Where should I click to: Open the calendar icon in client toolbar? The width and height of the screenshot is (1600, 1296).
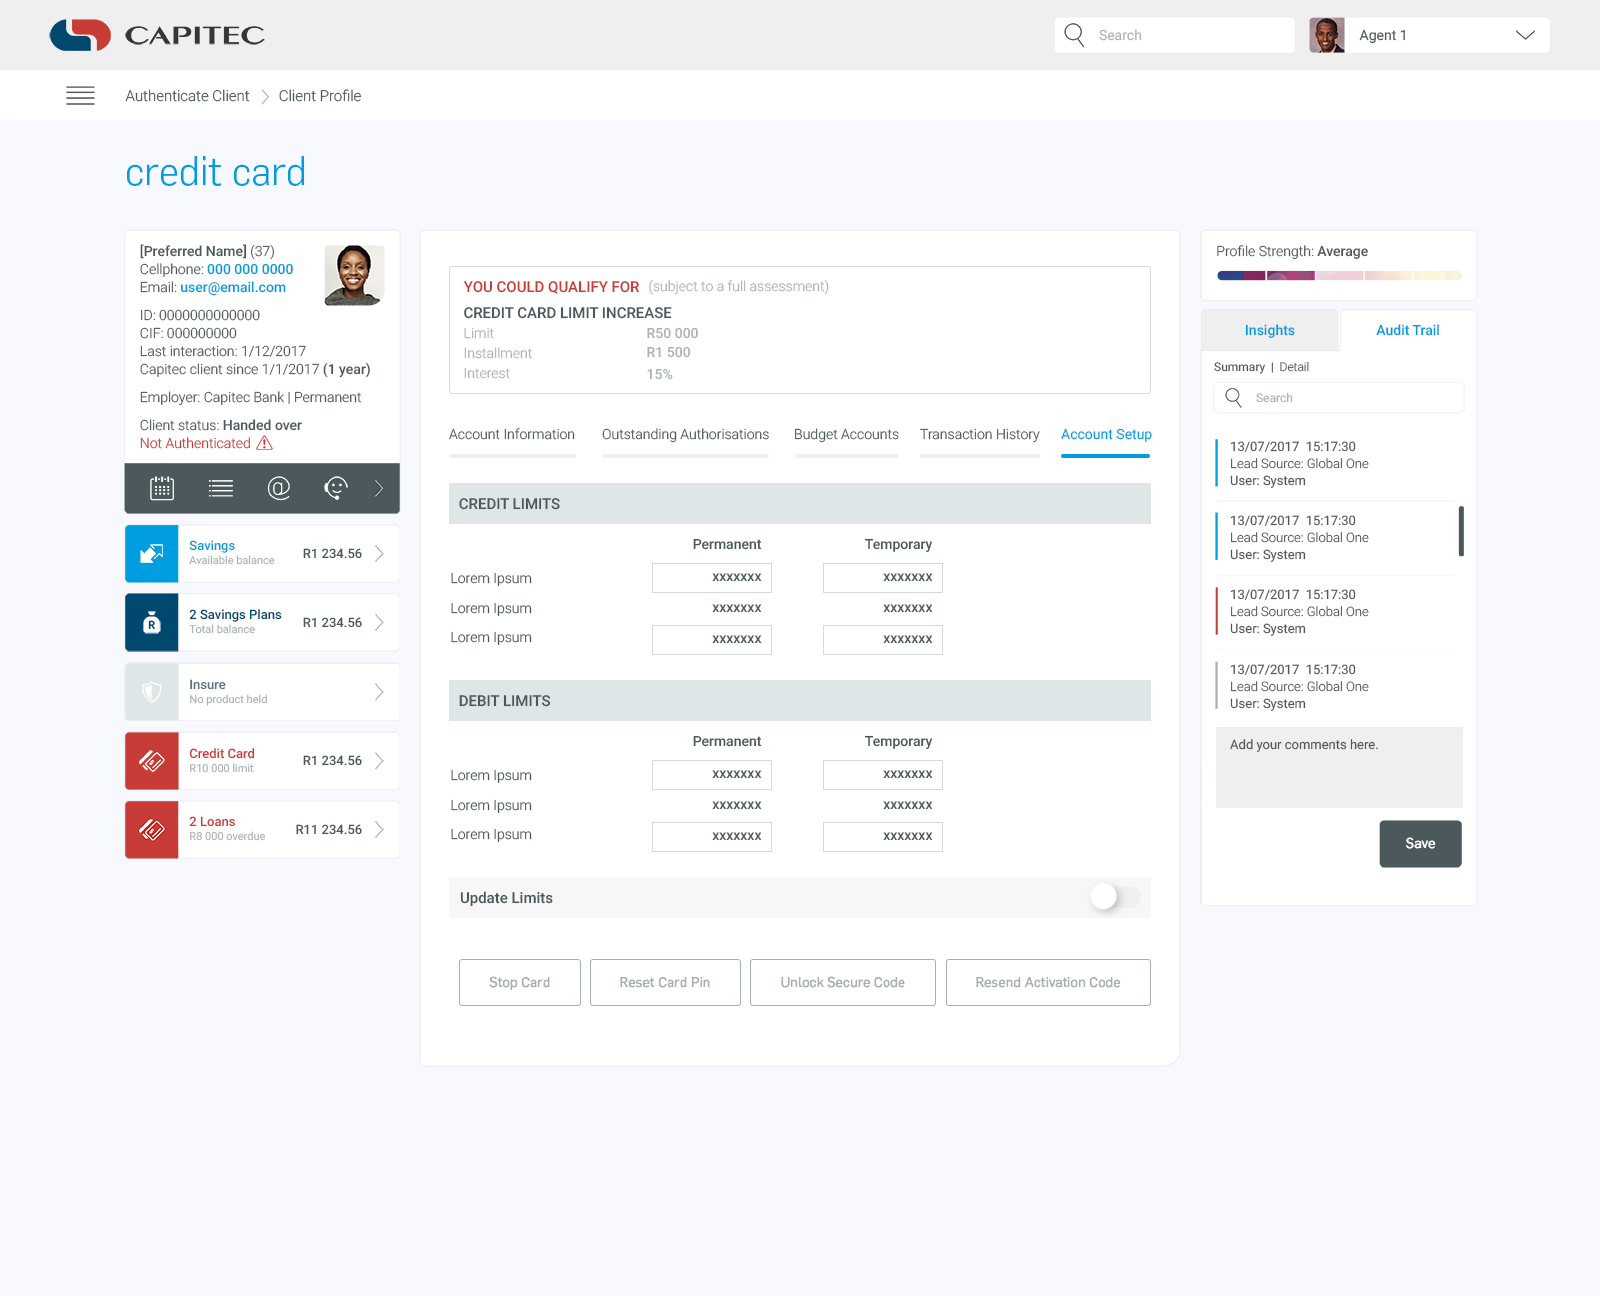(162, 488)
